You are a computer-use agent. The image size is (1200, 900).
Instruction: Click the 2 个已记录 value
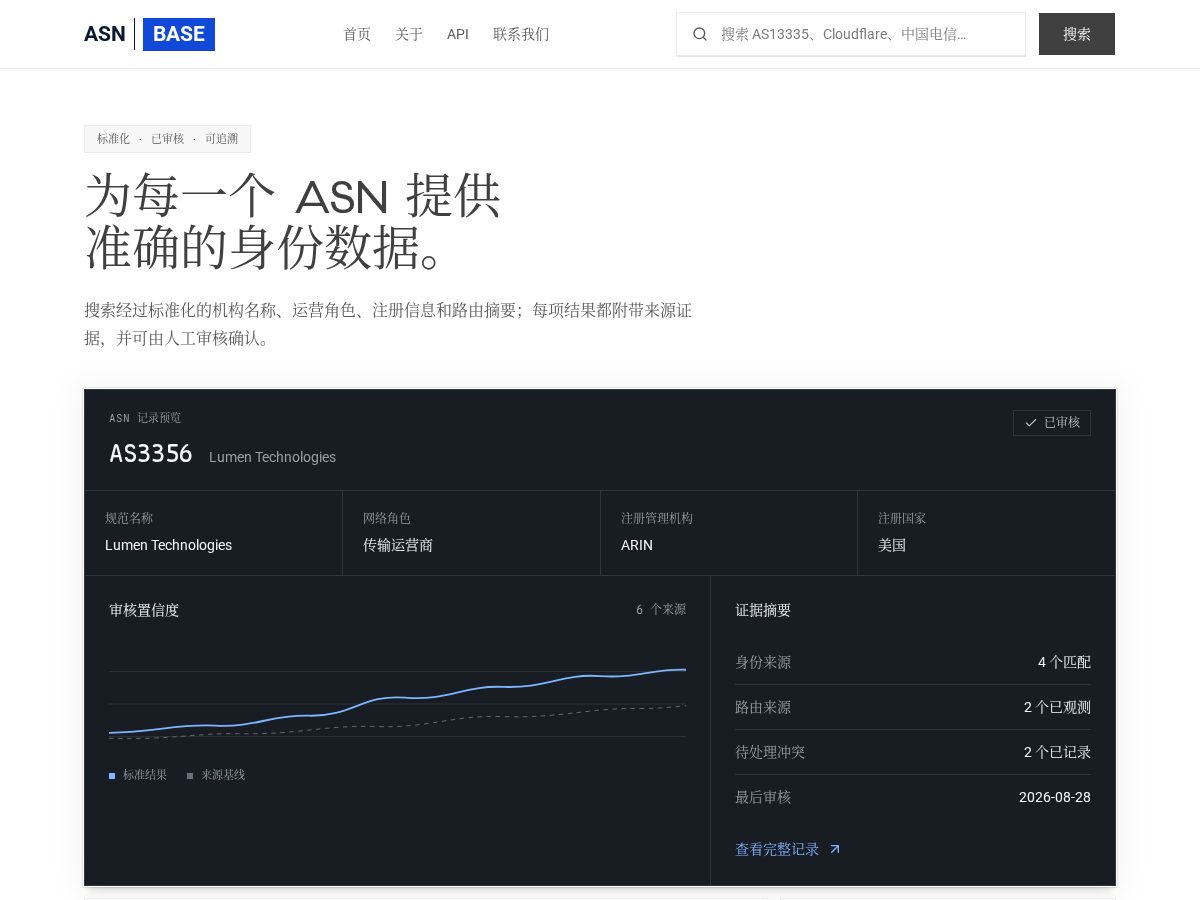pos(1057,752)
